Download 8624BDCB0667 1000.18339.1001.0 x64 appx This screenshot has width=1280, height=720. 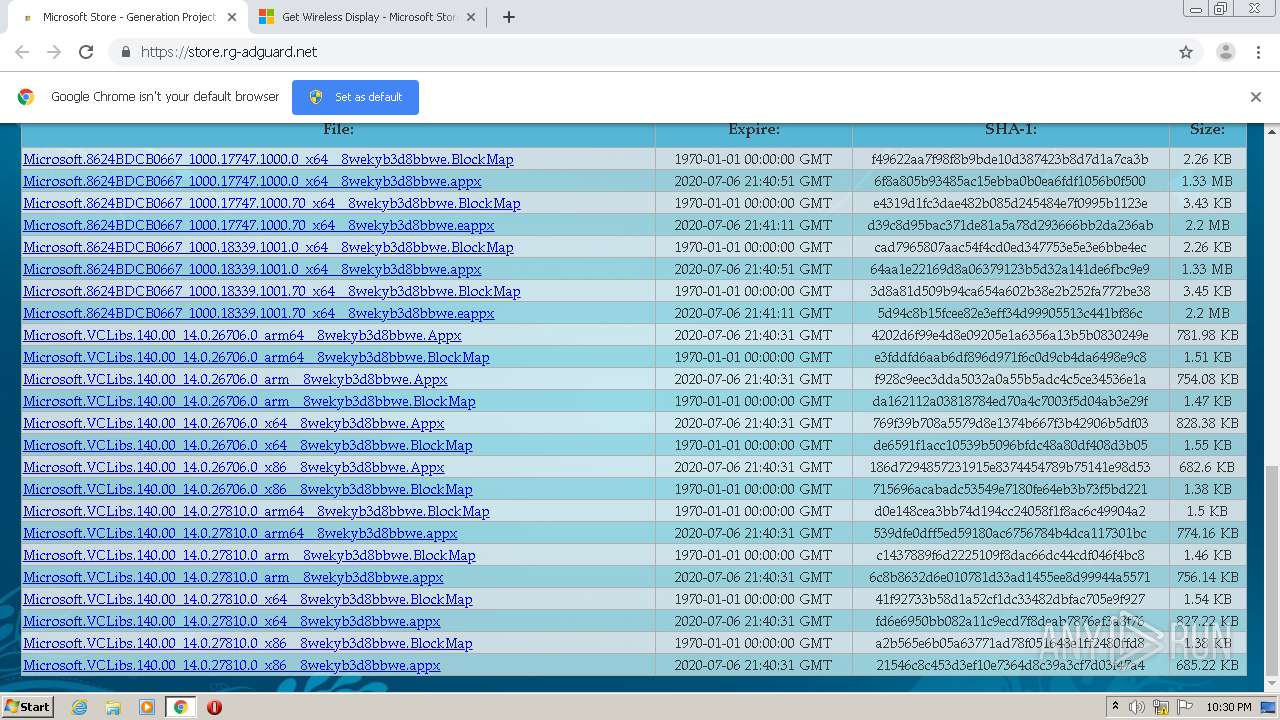tap(252, 269)
